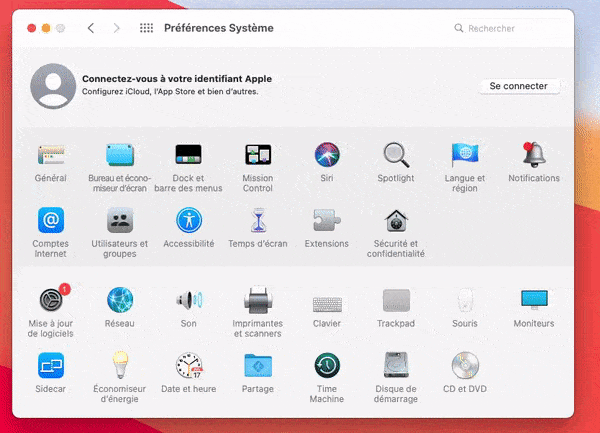Image resolution: width=600 pixels, height=433 pixels.
Task: Click the Apple ID avatar picture
Action: 53,86
